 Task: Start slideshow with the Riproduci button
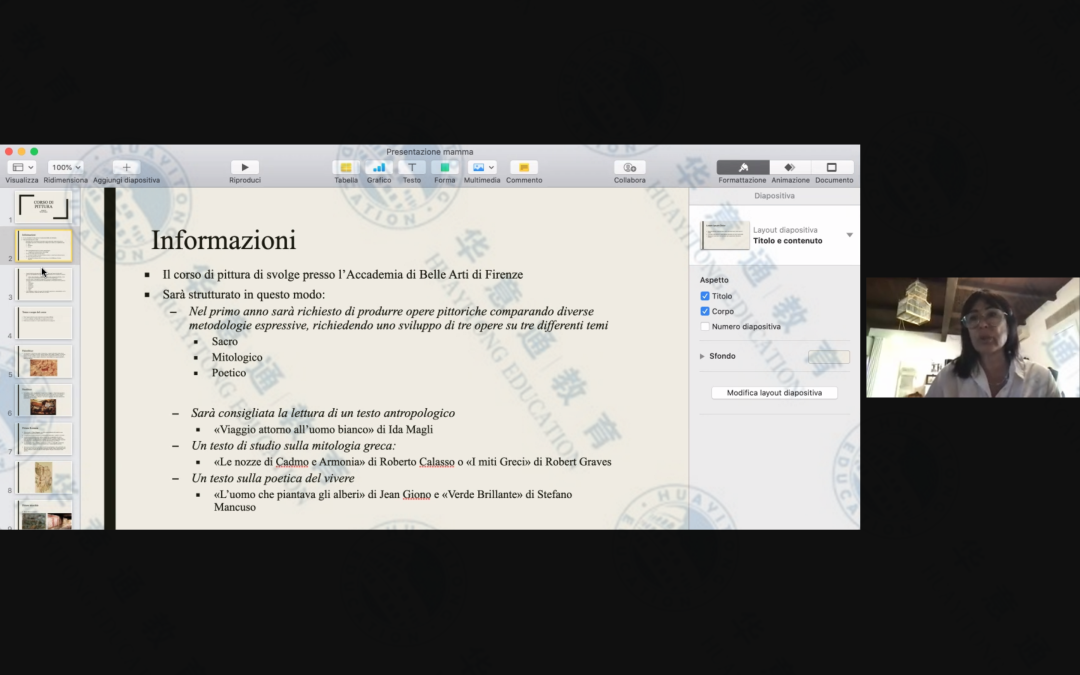(x=245, y=167)
